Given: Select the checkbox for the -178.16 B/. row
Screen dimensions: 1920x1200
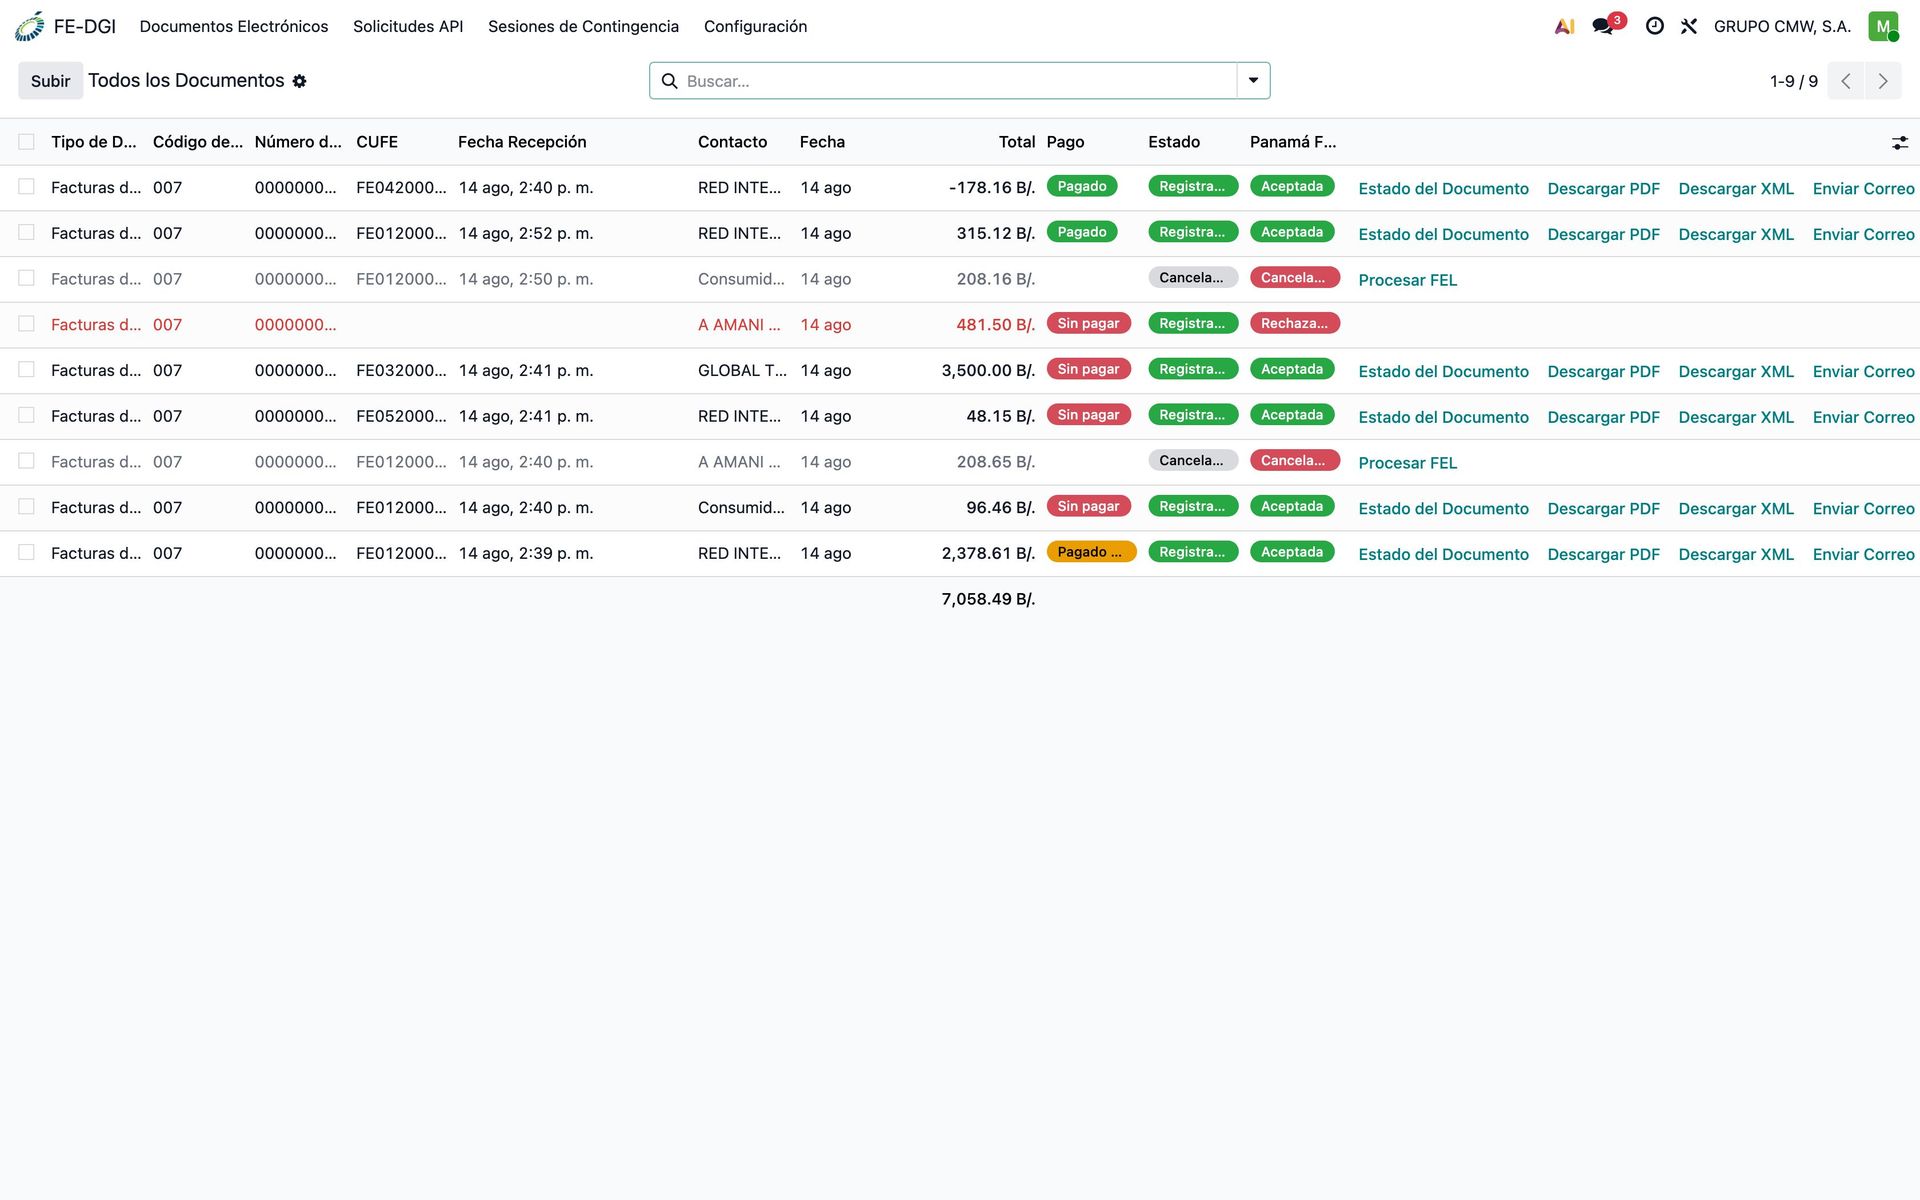Looking at the screenshot, I should [27, 187].
